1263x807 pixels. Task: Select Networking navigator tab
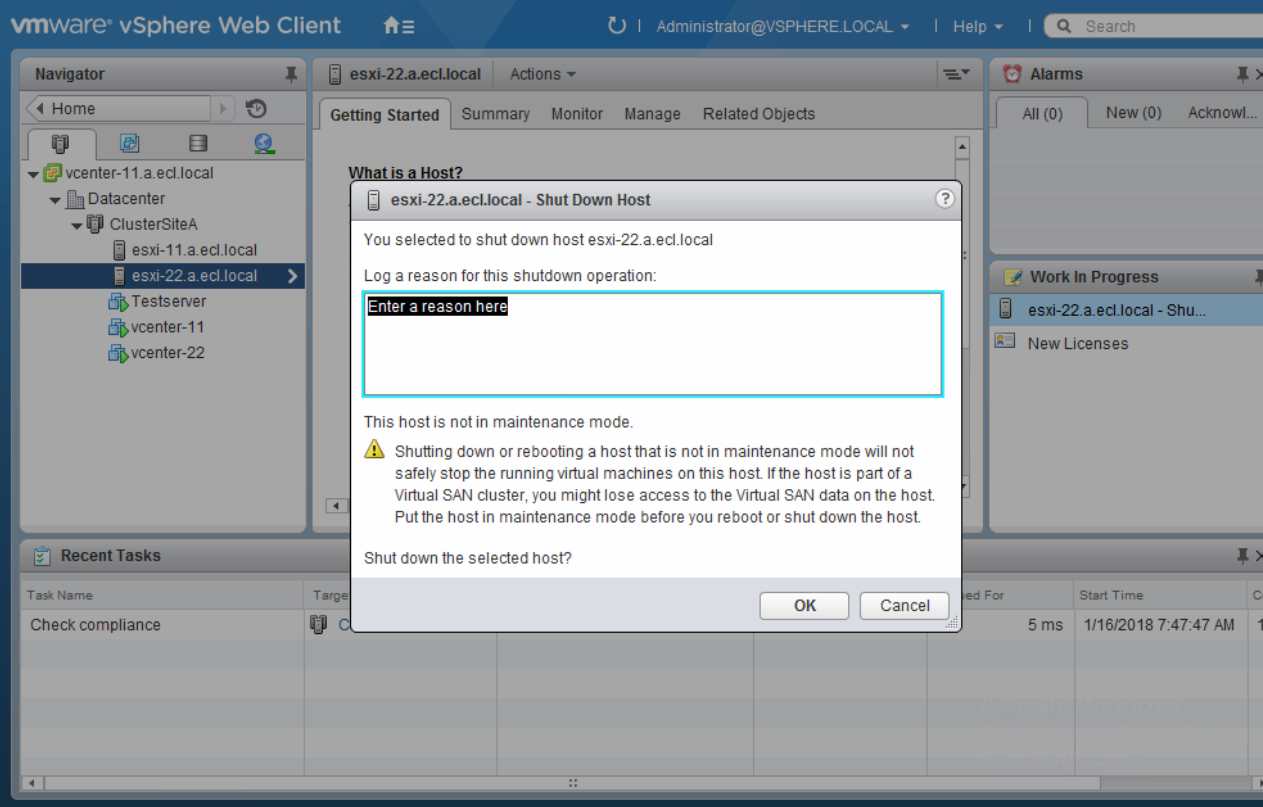click(264, 144)
